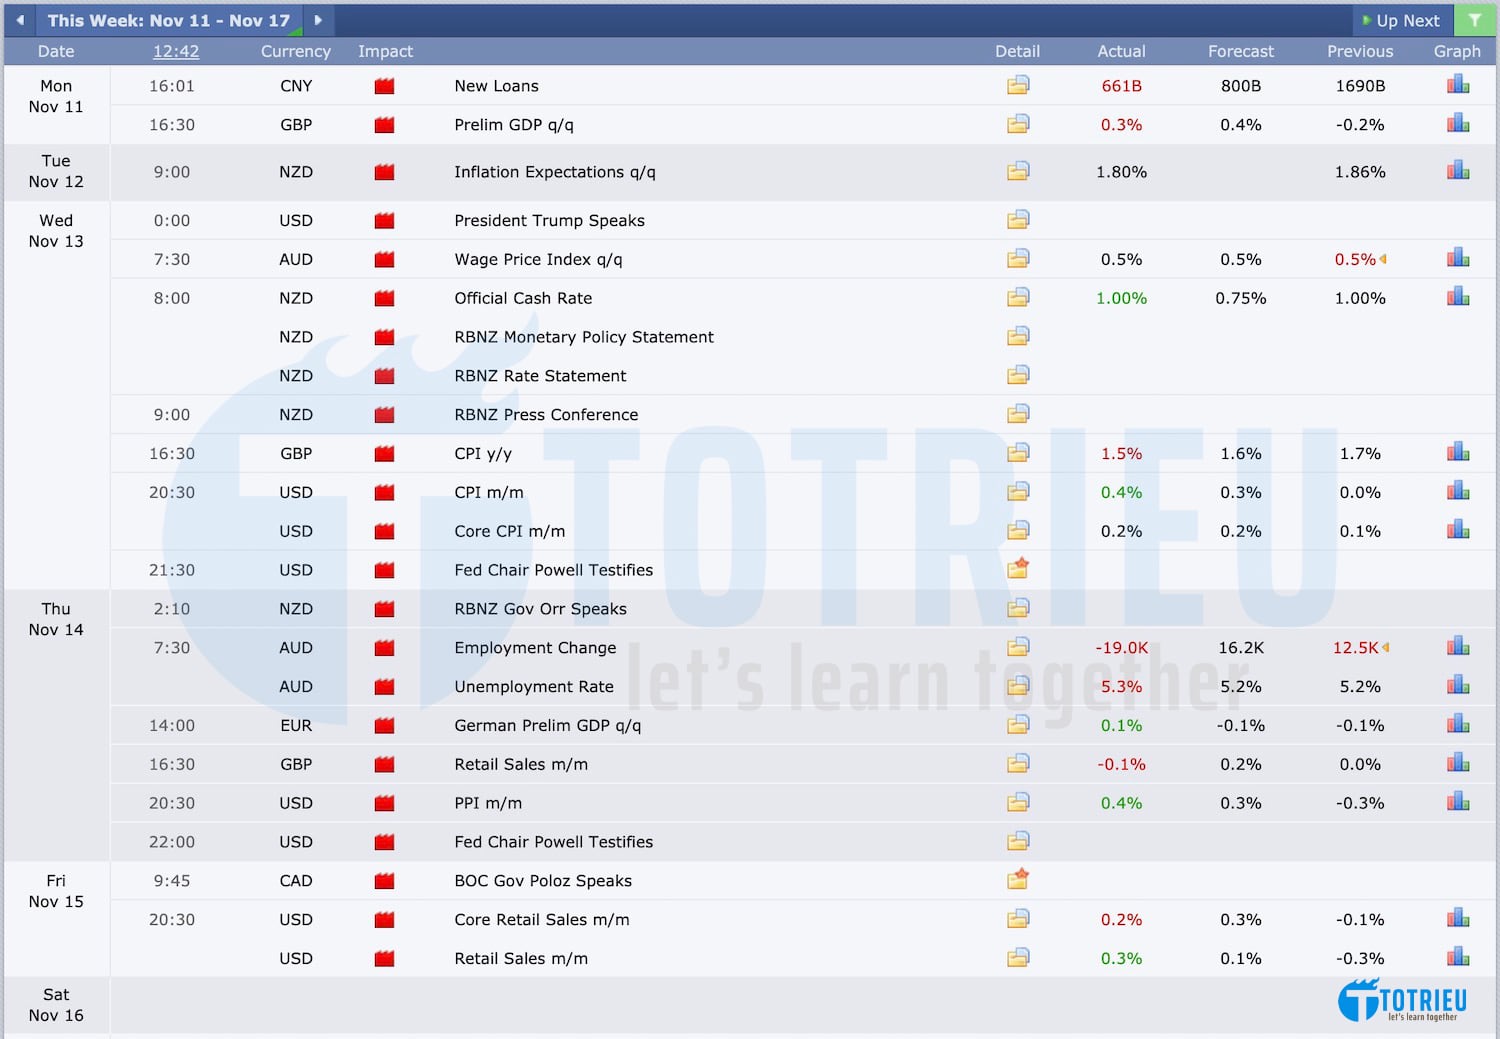
Task: Select the Core Retail Sales m/m event
Action: [542, 920]
